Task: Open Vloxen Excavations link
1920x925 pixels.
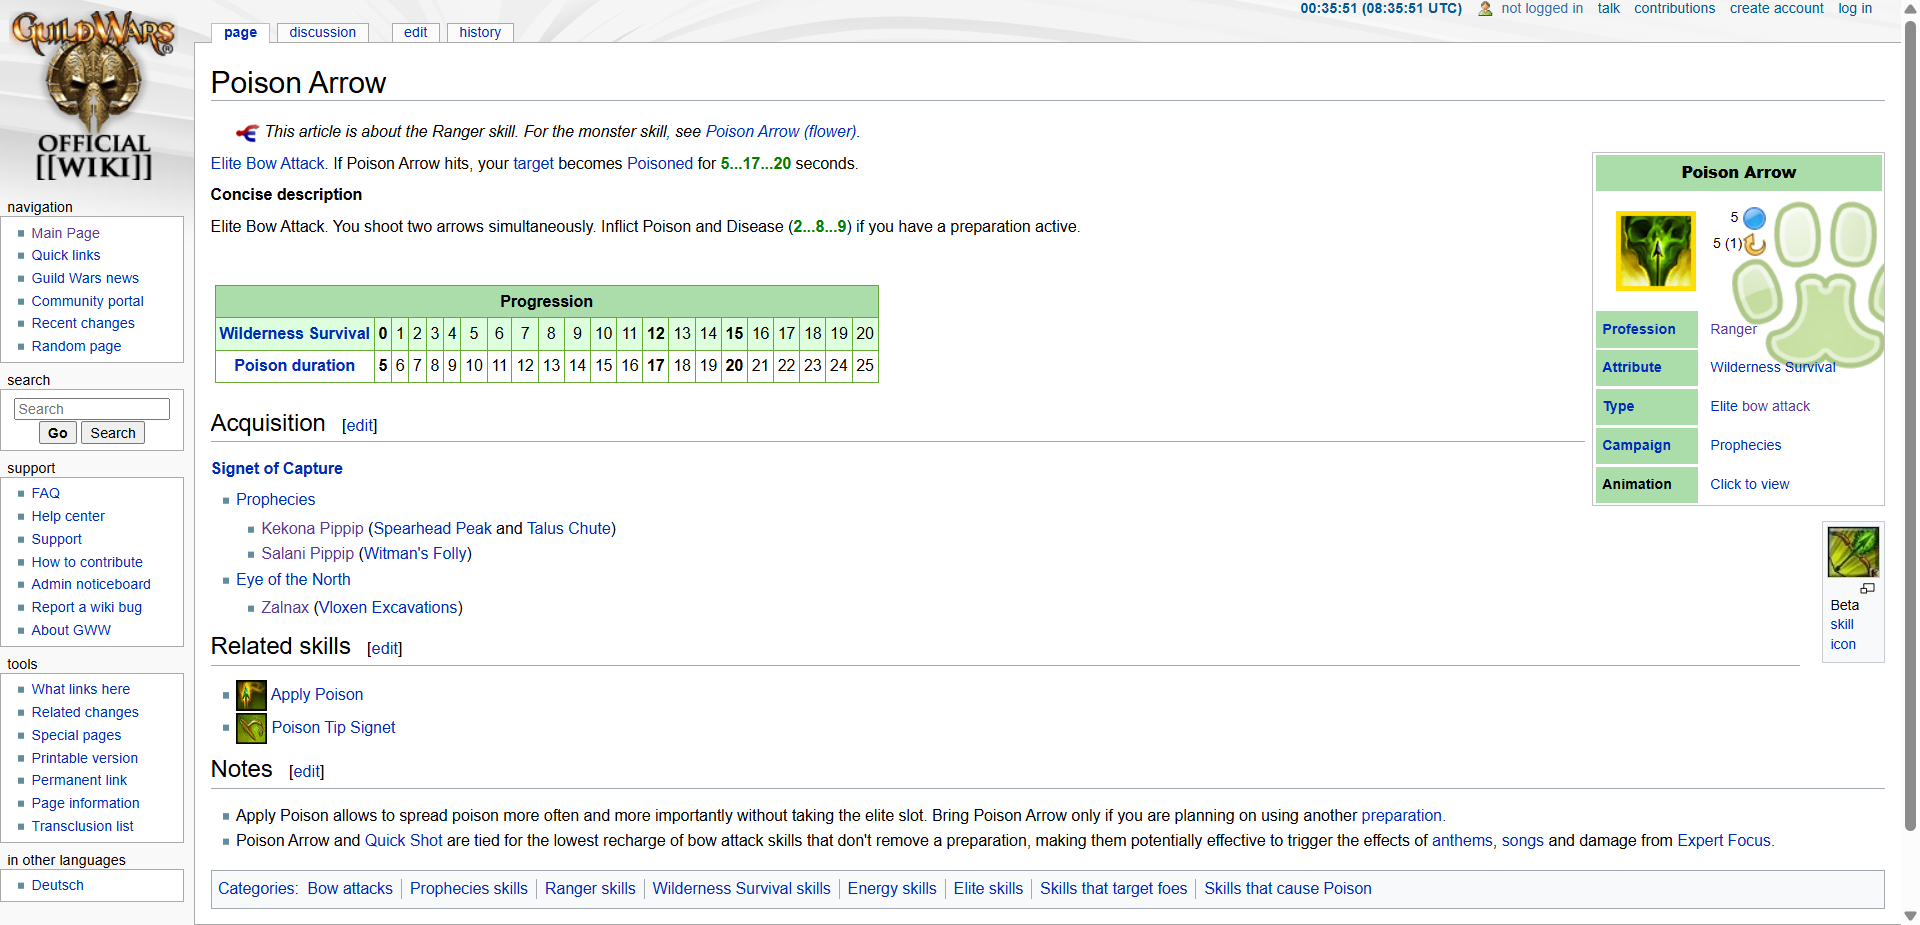Action: point(388,608)
